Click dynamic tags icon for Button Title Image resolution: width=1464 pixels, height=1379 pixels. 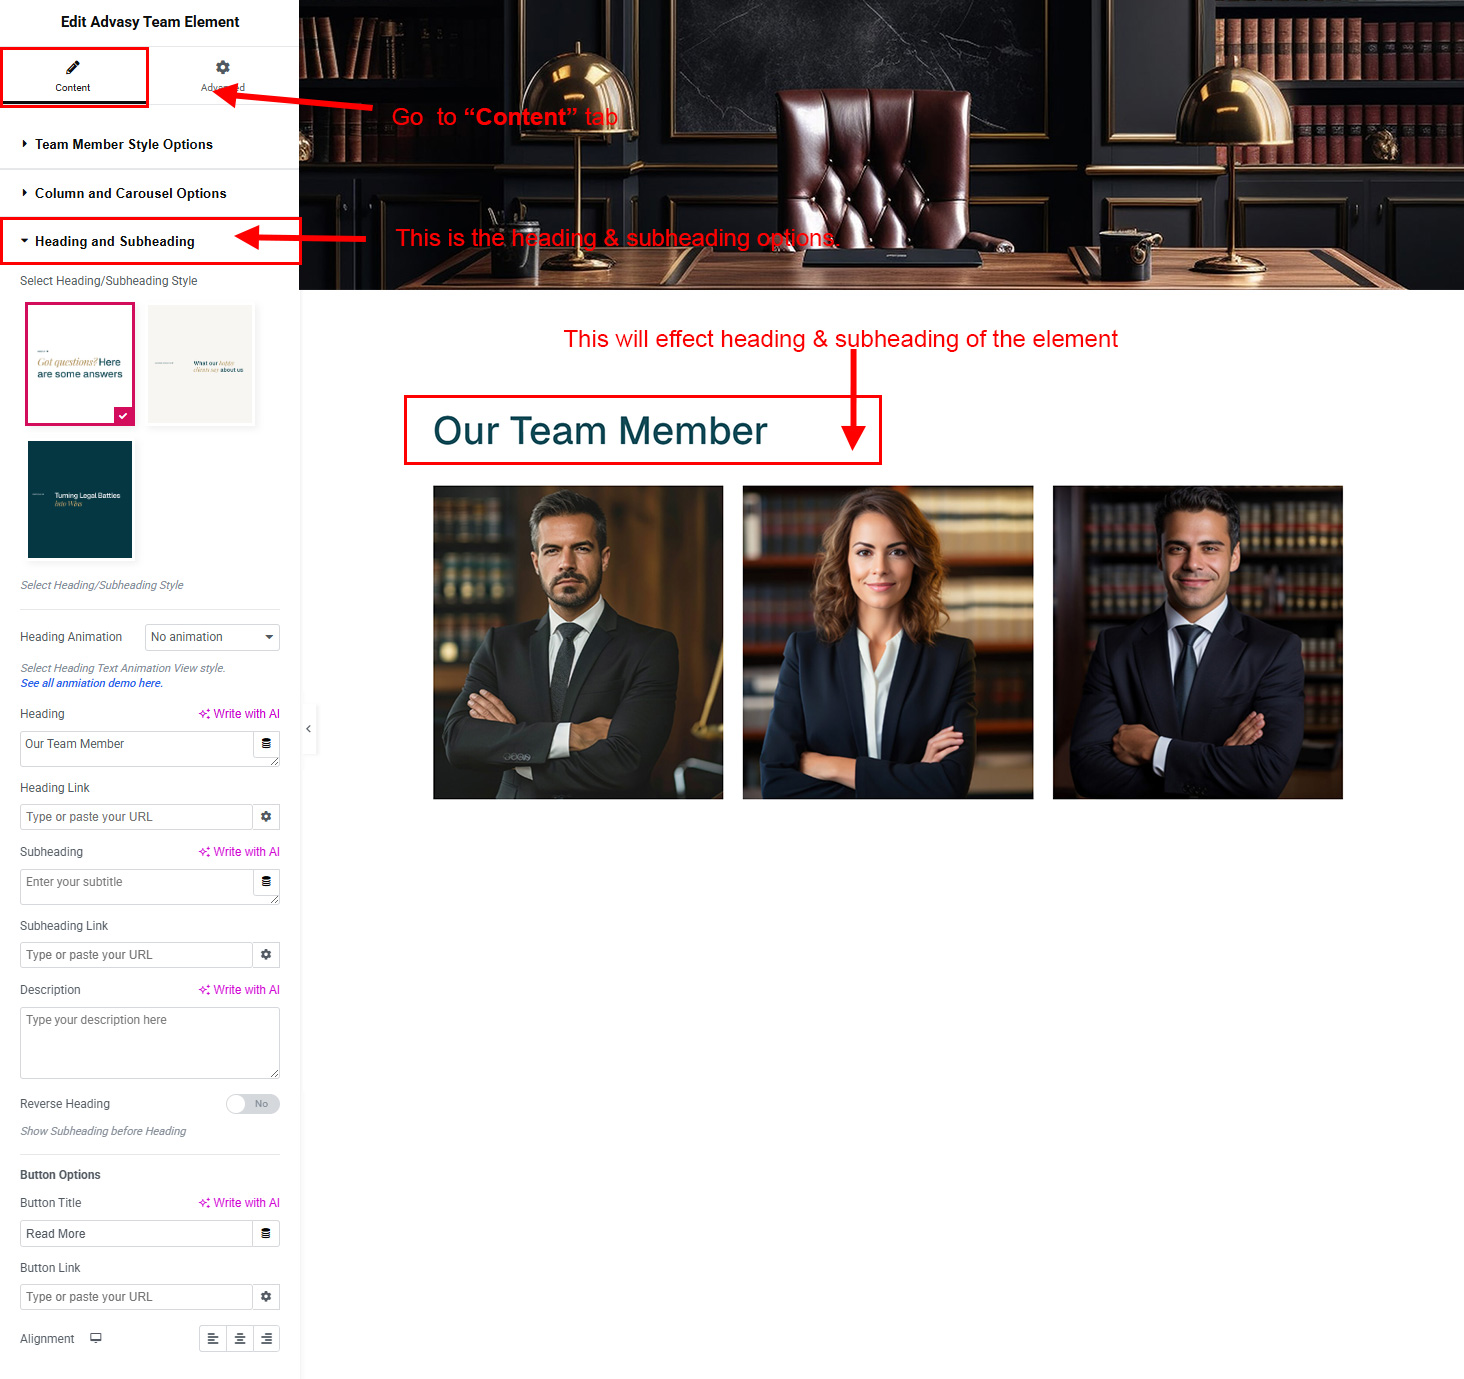pos(266,1234)
